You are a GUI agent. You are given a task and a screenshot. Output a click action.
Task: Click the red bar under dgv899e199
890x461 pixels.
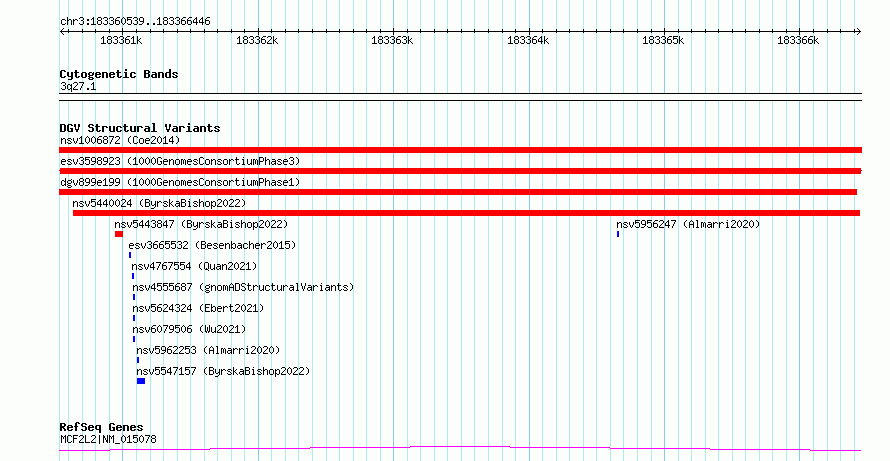tap(458, 192)
